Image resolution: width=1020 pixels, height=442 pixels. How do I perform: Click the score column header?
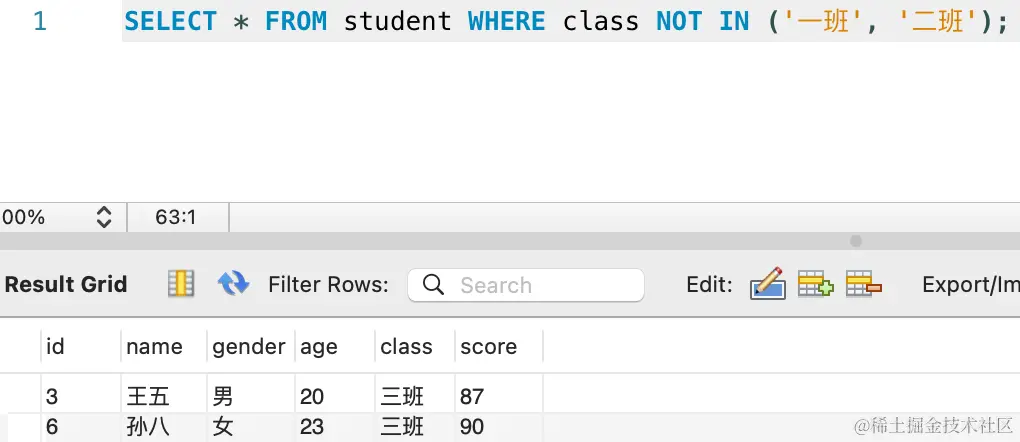tap(499, 346)
